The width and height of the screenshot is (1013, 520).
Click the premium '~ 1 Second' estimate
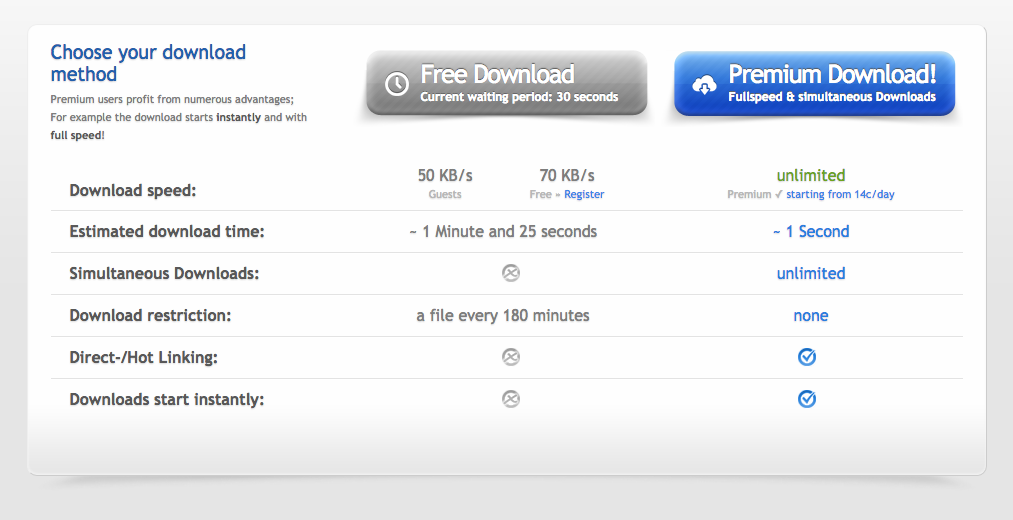pyautogui.click(x=811, y=231)
